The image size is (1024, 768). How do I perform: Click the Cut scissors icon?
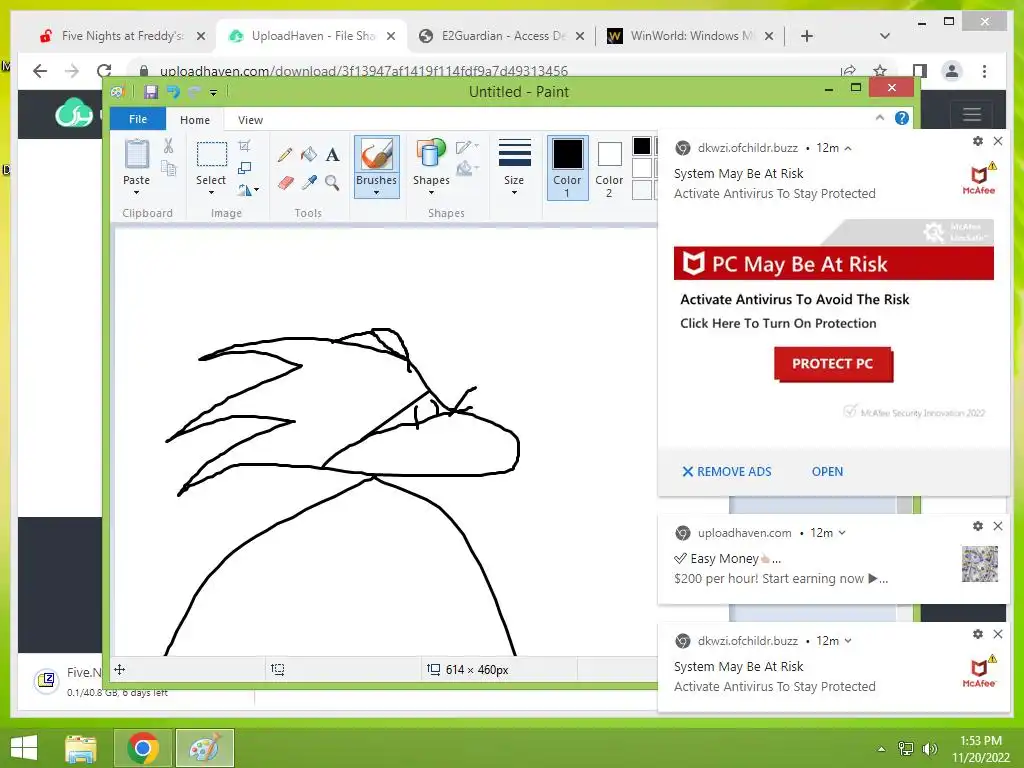pos(168,146)
